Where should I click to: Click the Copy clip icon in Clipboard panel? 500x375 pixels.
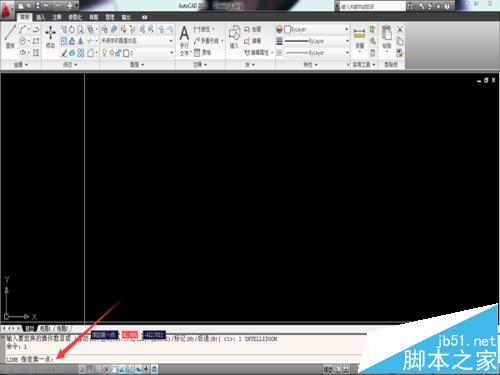coord(400,41)
